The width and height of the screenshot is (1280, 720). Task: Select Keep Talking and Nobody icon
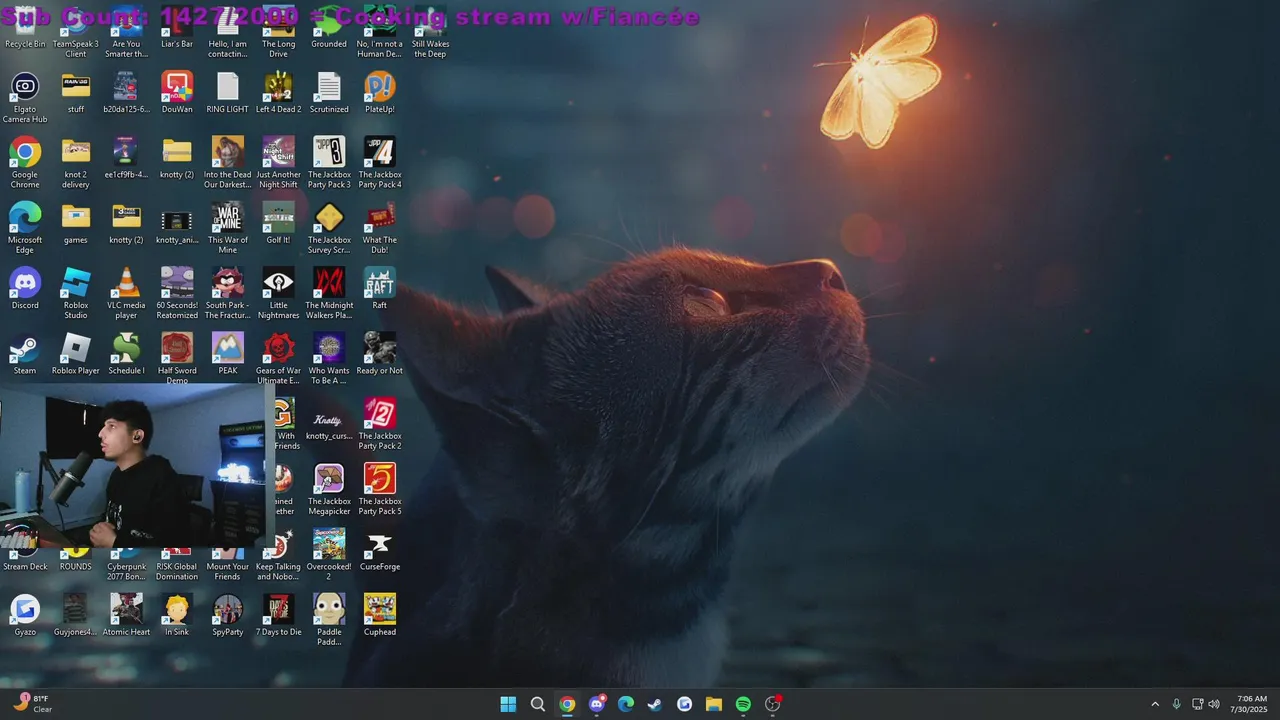[278, 554]
